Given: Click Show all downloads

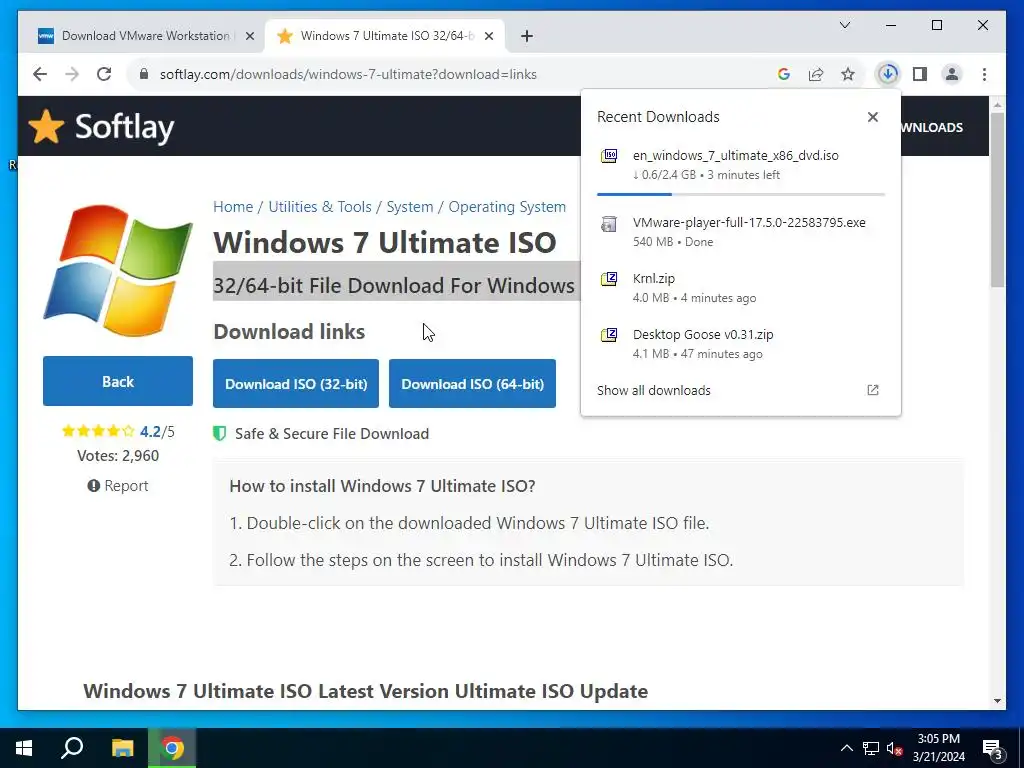Looking at the screenshot, I should click(x=653, y=391).
